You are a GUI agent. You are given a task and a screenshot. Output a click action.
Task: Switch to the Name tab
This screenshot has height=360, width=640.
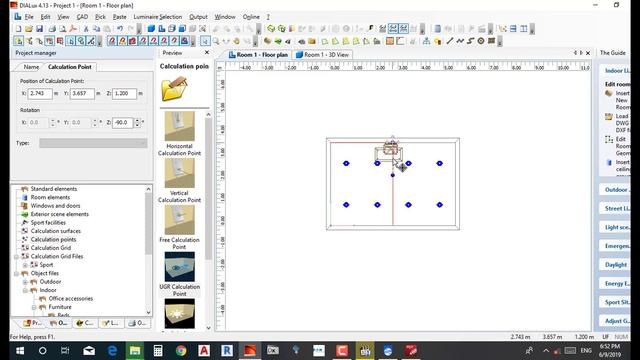31,67
